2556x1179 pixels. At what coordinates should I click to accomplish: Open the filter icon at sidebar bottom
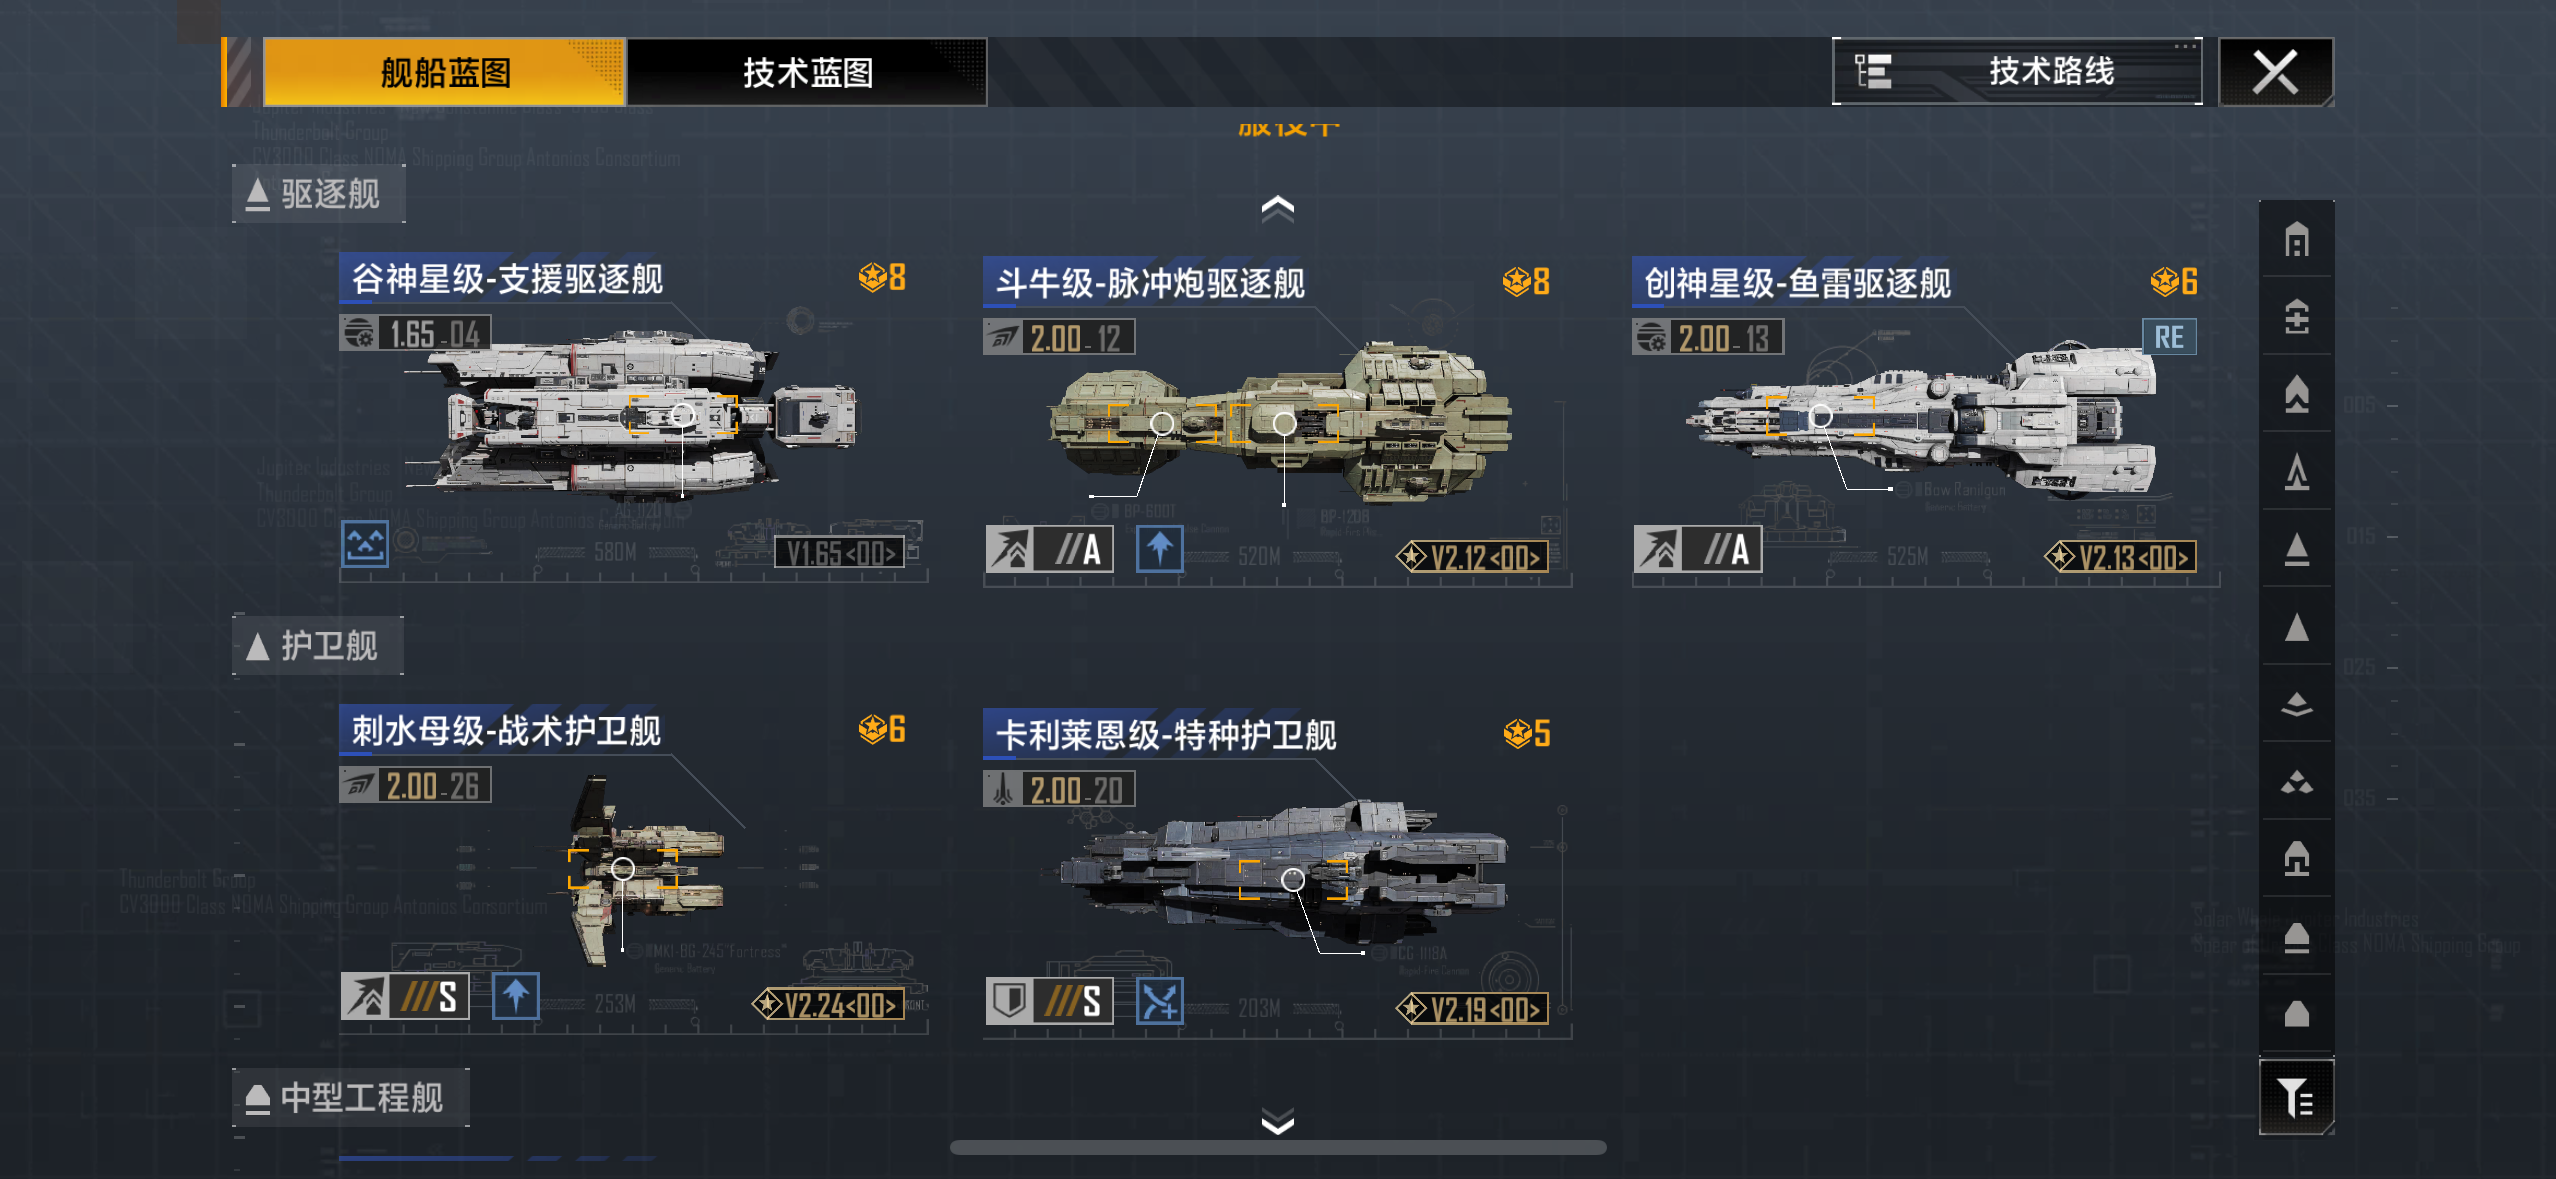(x=2297, y=1097)
